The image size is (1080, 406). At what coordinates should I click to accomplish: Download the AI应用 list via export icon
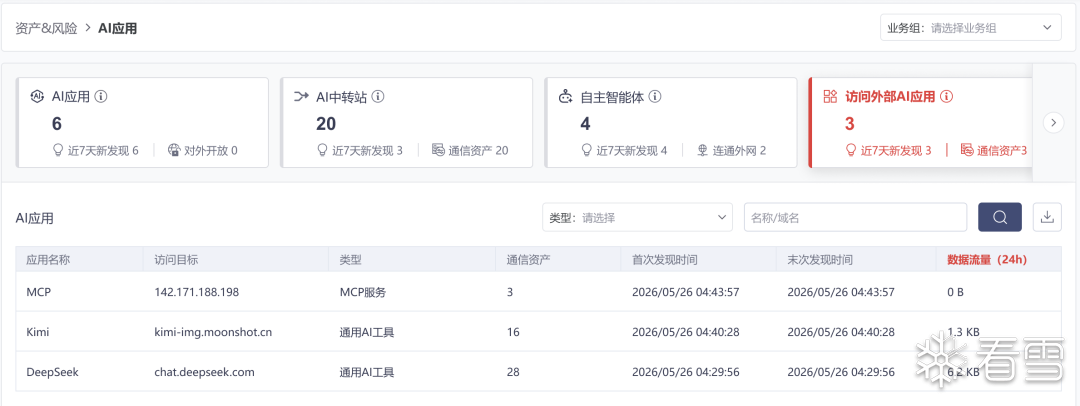coord(1047,217)
